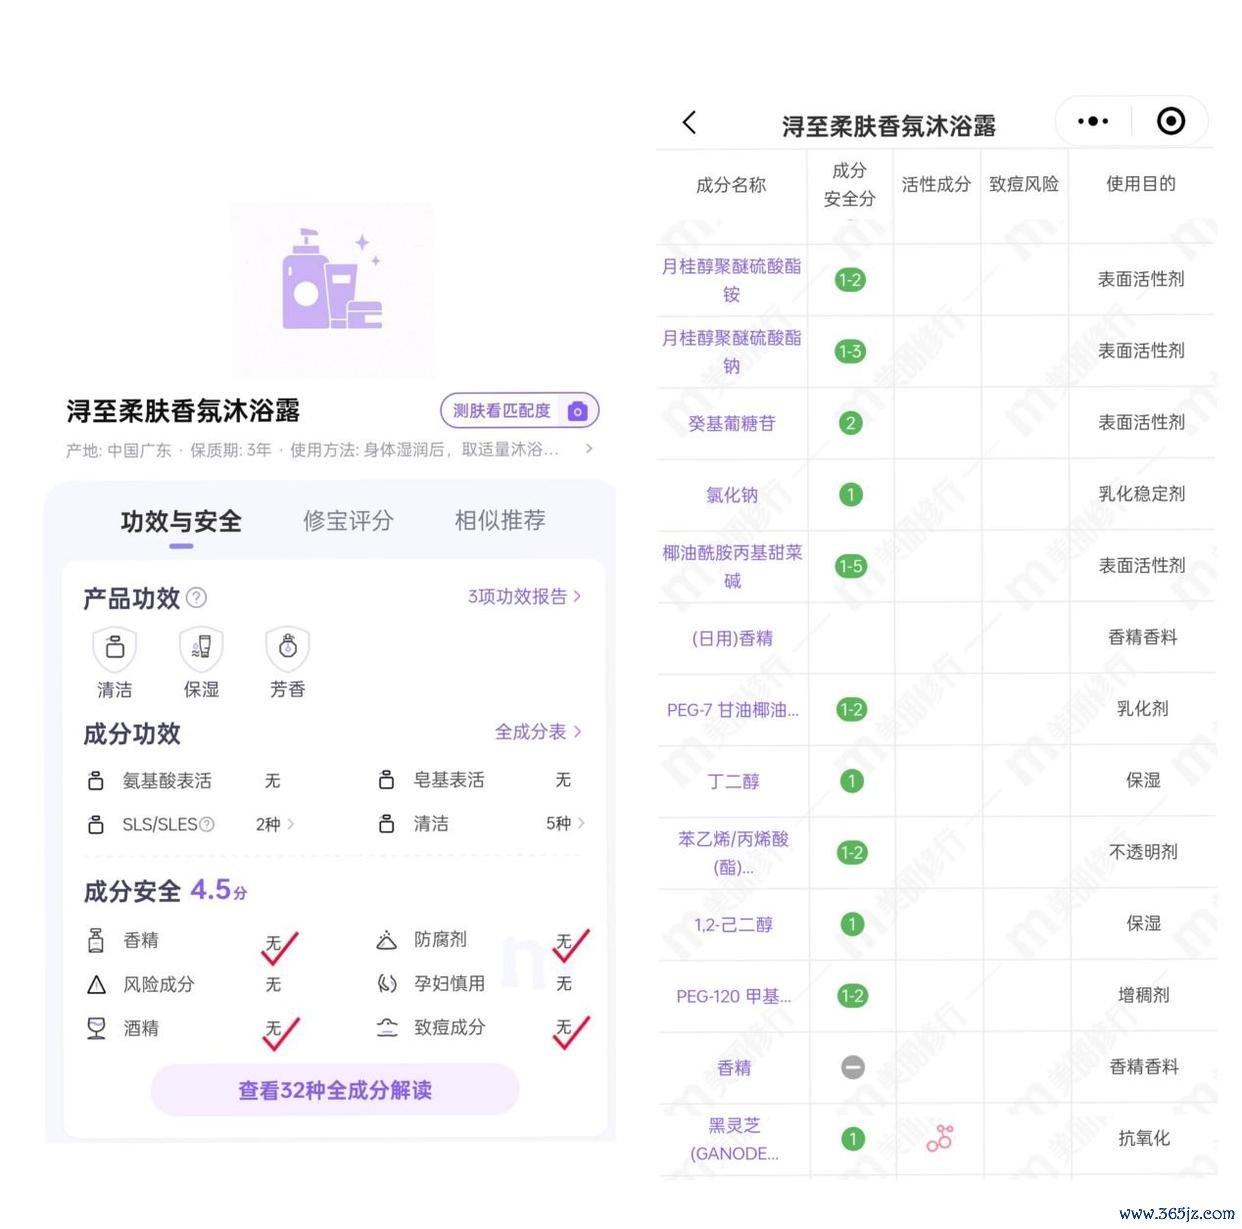Select the 芳香 efficacy icon
The image size is (1242, 1229).
[x=288, y=648]
